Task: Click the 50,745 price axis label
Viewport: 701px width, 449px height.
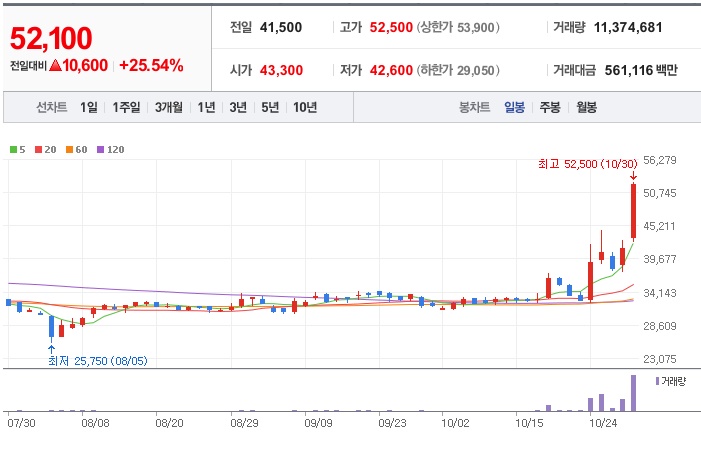Action: (659, 193)
